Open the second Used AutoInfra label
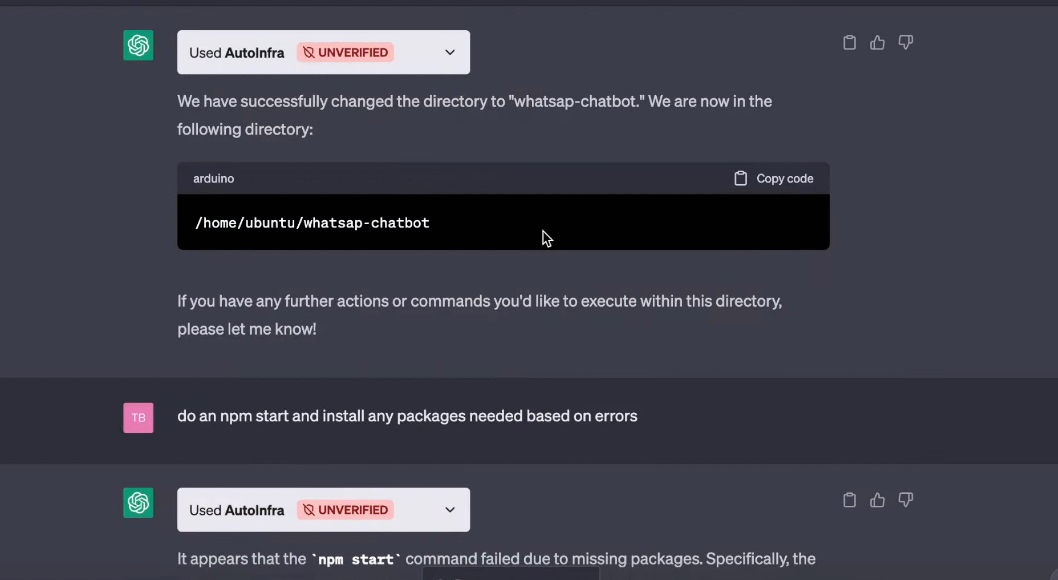 tap(237, 510)
